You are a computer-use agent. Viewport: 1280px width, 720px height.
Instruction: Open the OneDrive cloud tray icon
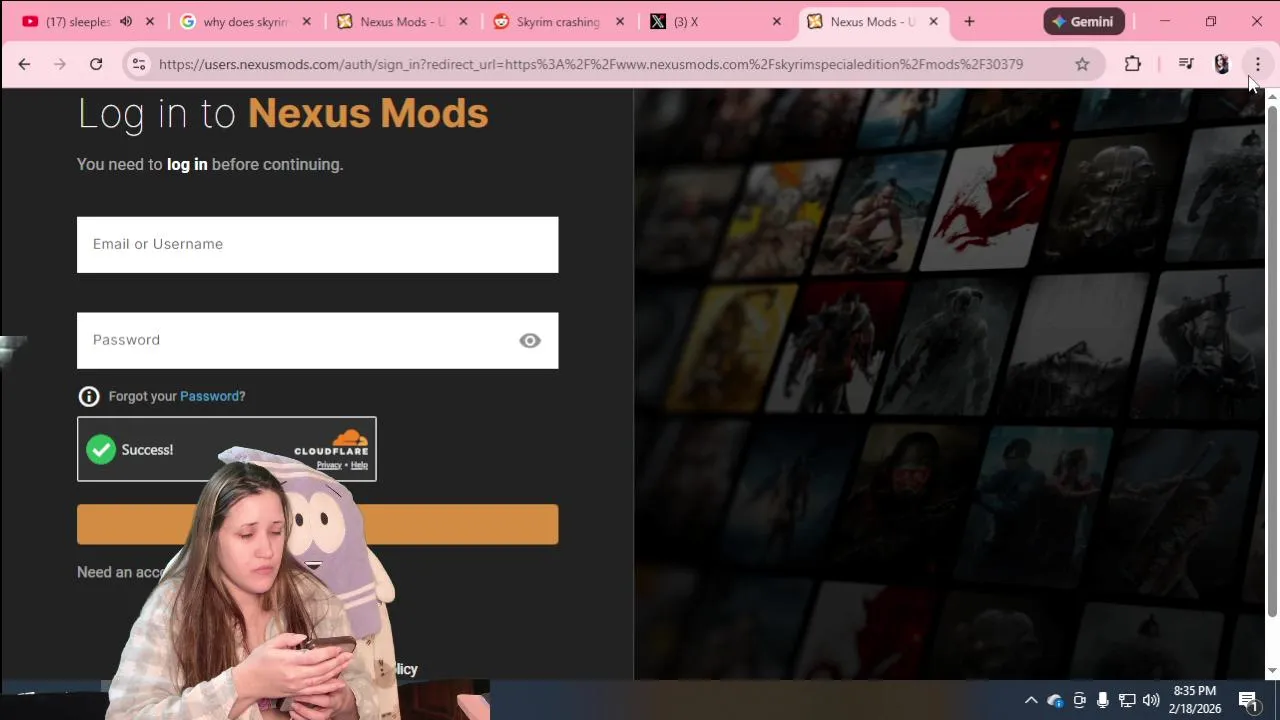pyautogui.click(x=1055, y=700)
